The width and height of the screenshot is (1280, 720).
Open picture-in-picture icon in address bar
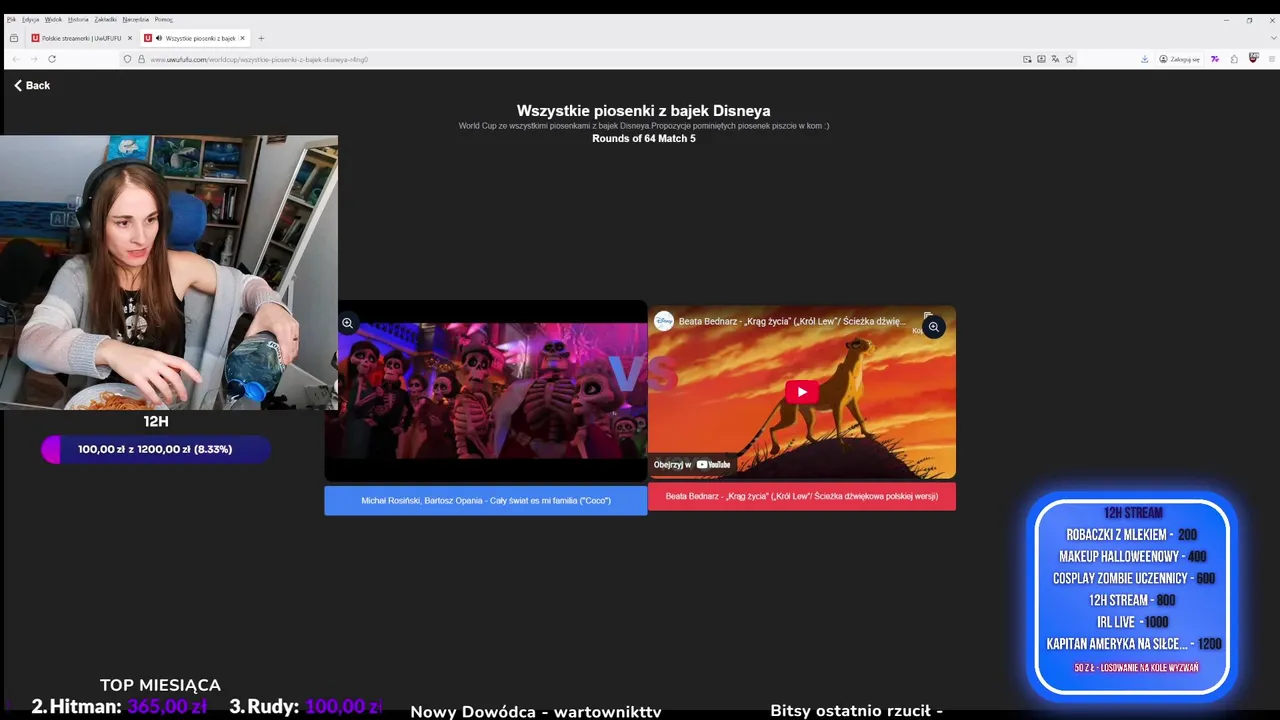click(1027, 59)
